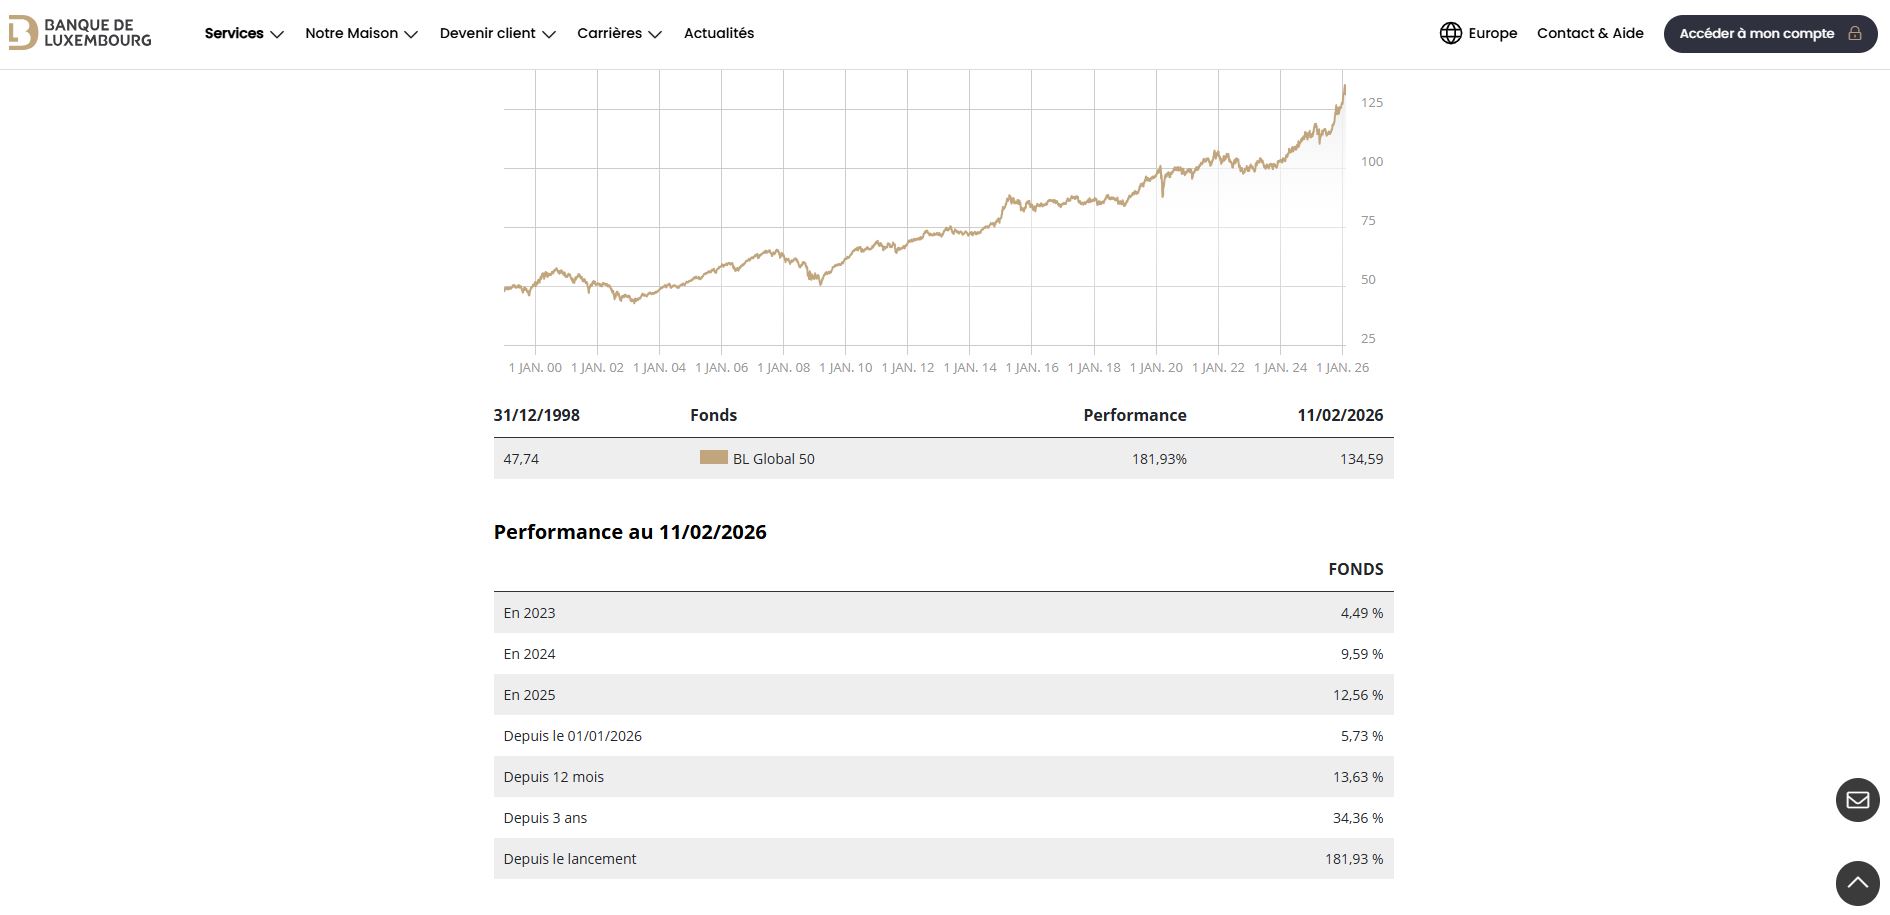Screen dimensions: 1890x915
Task: Click the lock icon on the account button
Action: tap(1855, 33)
